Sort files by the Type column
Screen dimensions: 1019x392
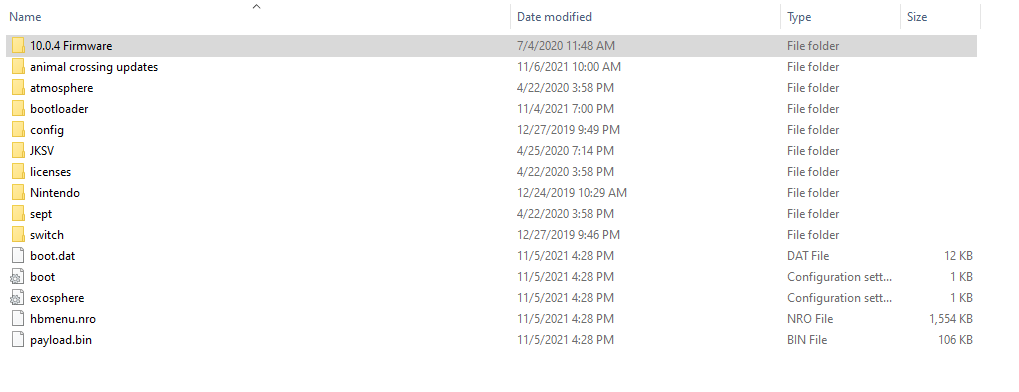799,17
